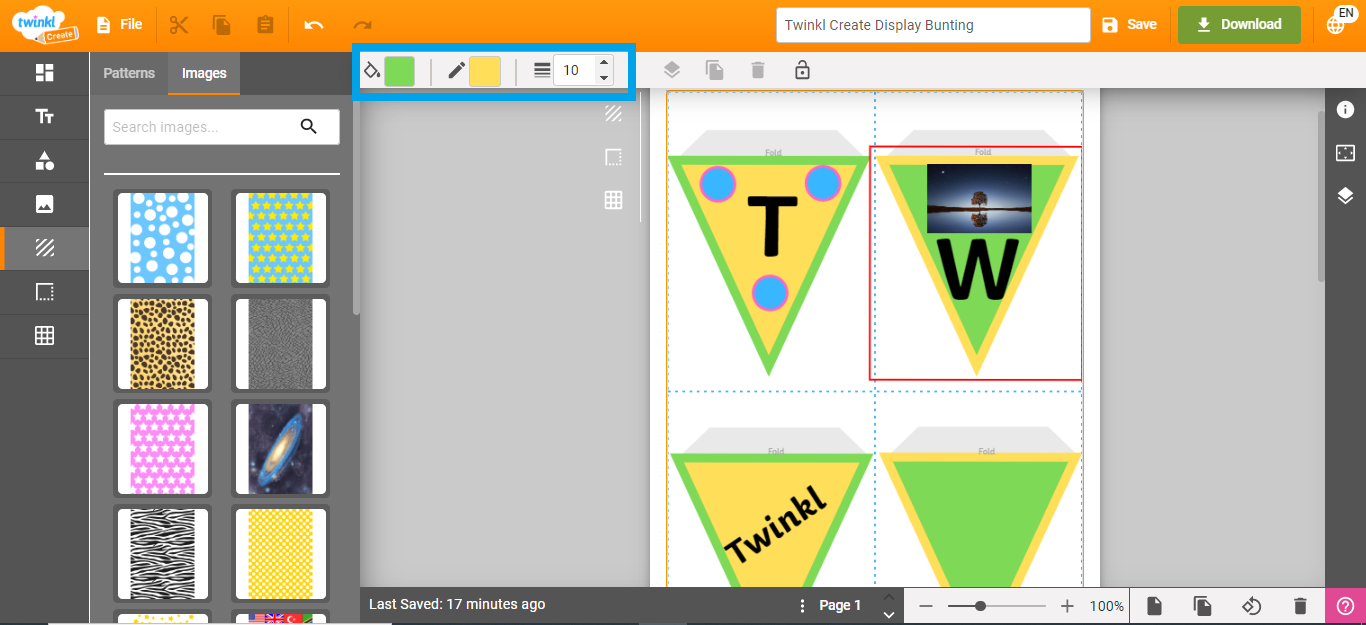The height and width of the screenshot is (625, 1366).
Task: Click the floating border icon
Action: [x=613, y=157]
